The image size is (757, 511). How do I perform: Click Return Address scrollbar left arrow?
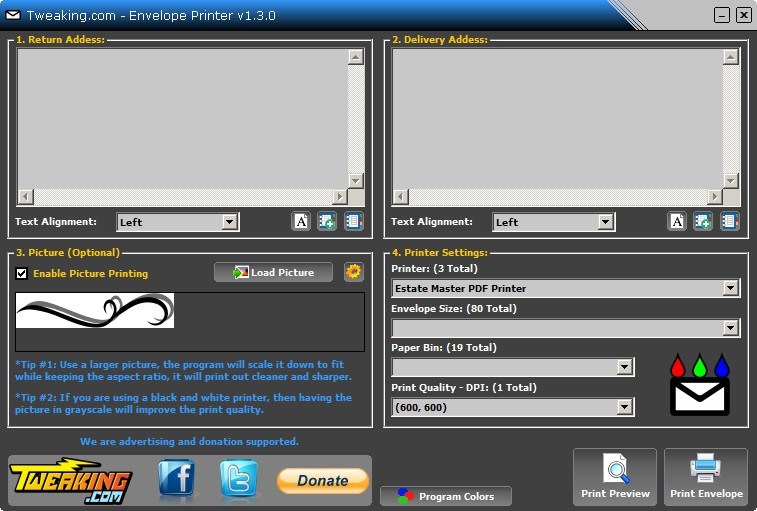(x=26, y=197)
